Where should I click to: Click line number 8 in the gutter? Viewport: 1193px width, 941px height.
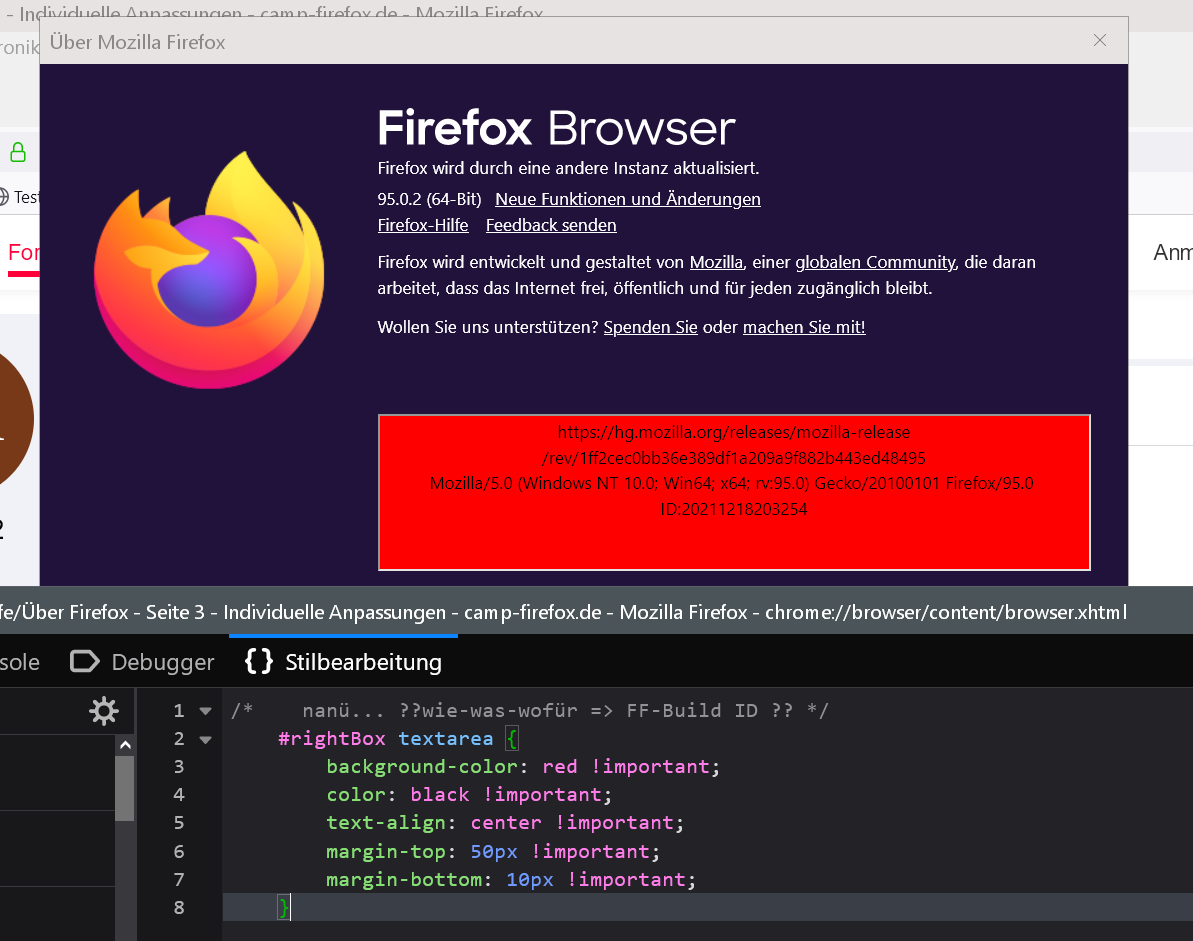coord(179,908)
